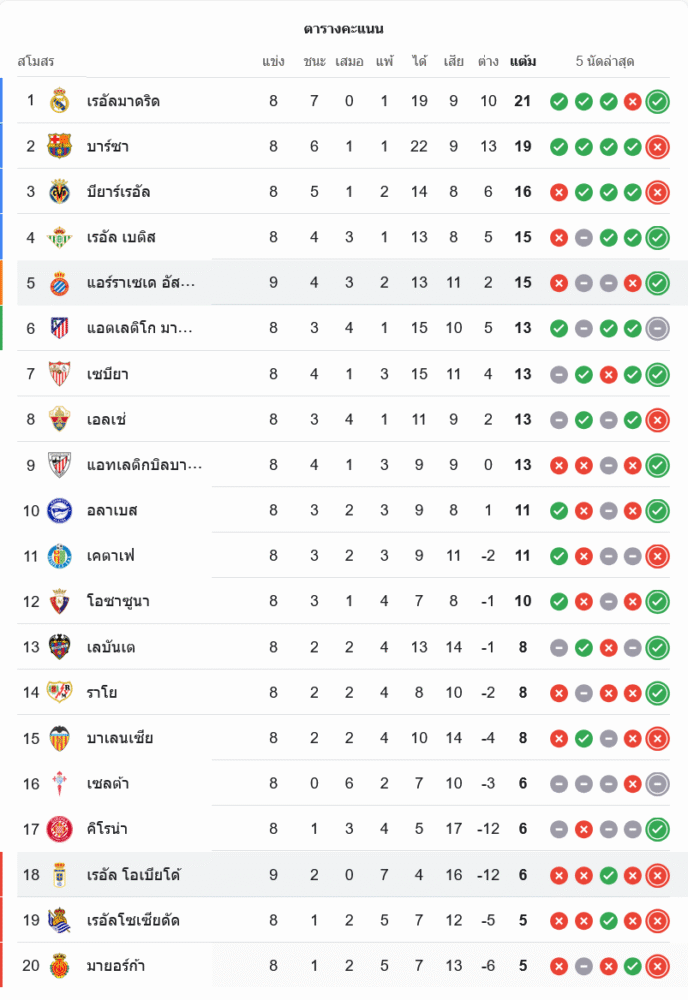Click the Villarreal yellow crest icon
The width and height of the screenshot is (688, 1000).
pyautogui.click(x=60, y=192)
